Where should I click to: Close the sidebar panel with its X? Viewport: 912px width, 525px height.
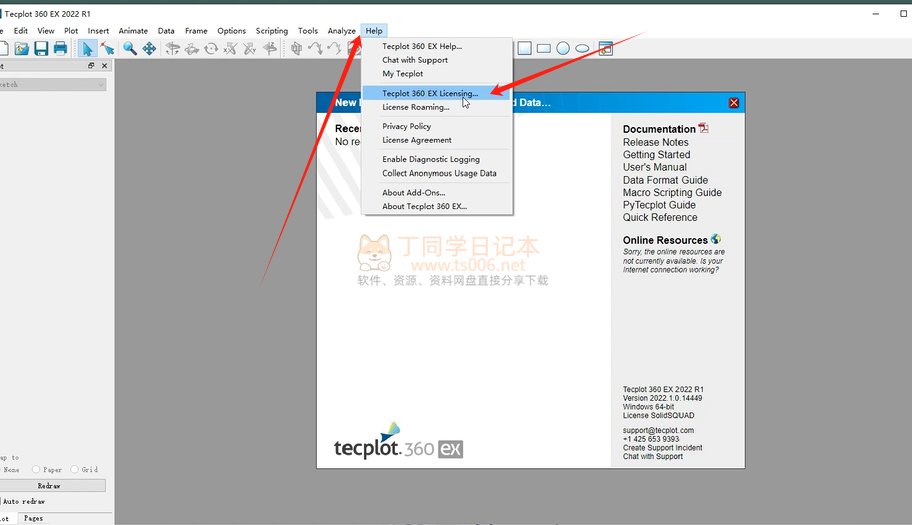click(105, 66)
